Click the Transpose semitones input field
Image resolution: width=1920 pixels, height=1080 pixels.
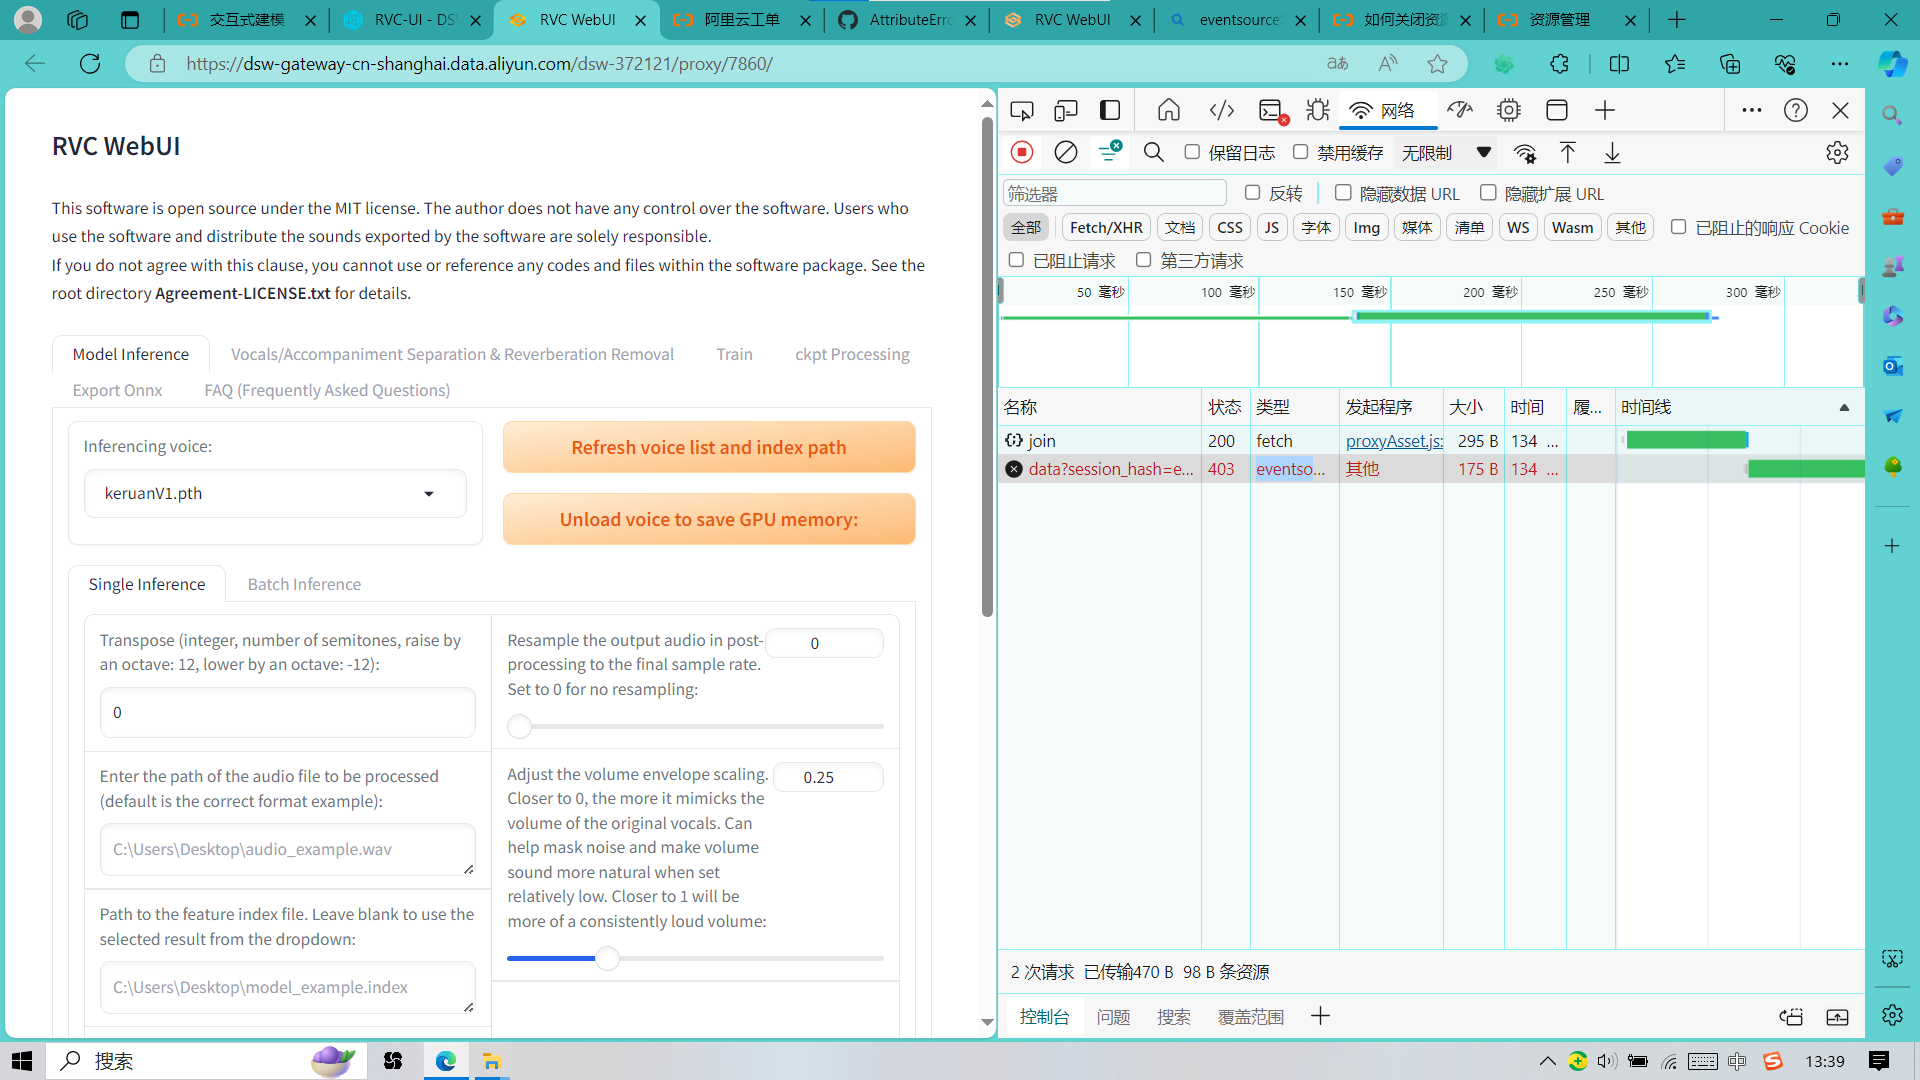click(x=287, y=712)
